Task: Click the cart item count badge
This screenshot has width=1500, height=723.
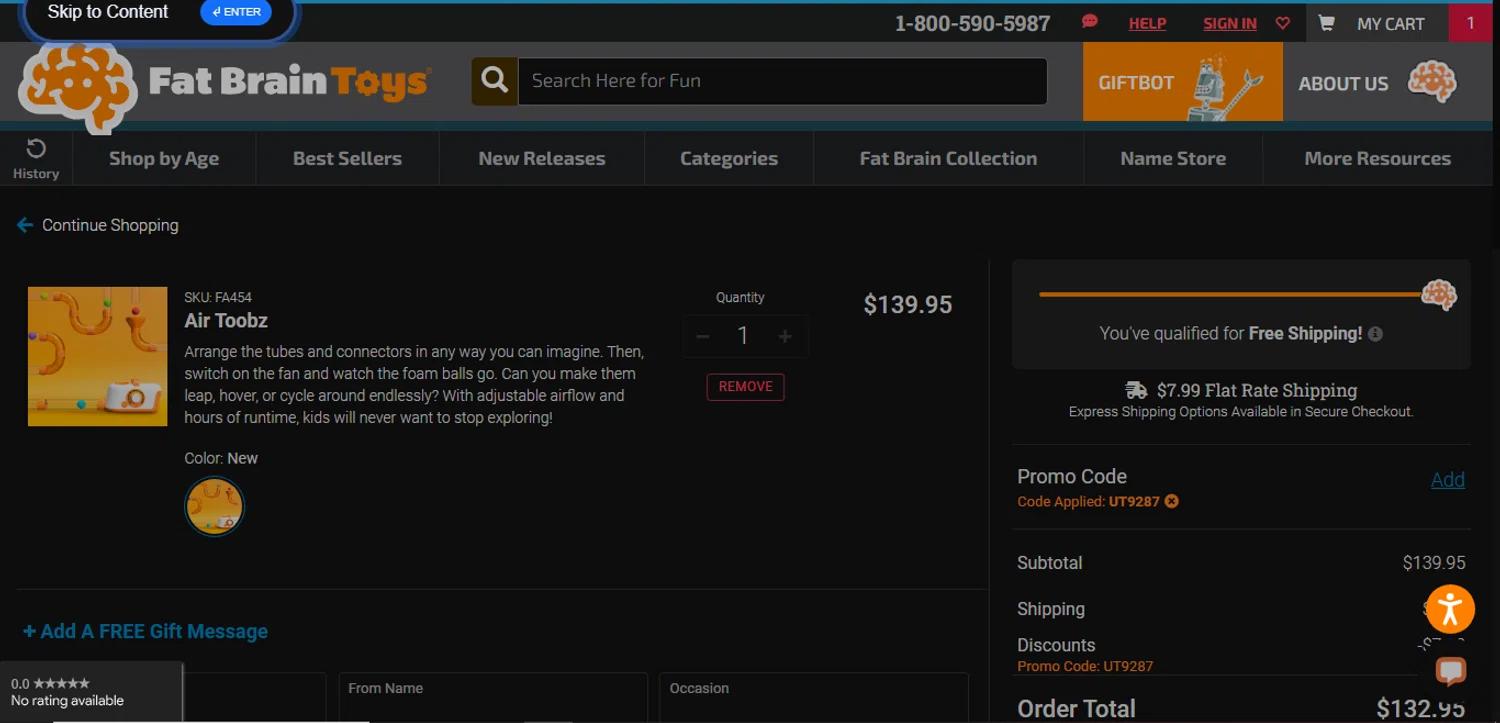Action: [1470, 23]
